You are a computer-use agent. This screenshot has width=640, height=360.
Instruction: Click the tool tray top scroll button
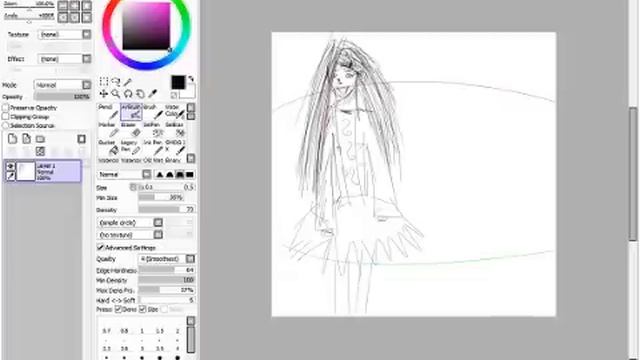pos(191,107)
